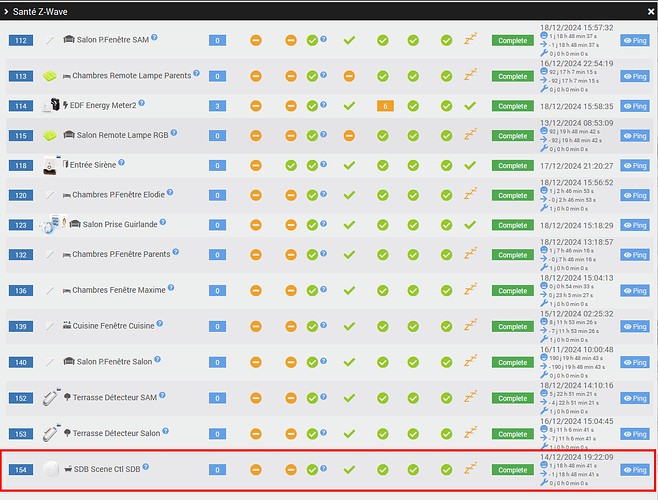The height and width of the screenshot is (500, 658).
Task: Click the zero counter badge for node 139
Action: (217, 327)
